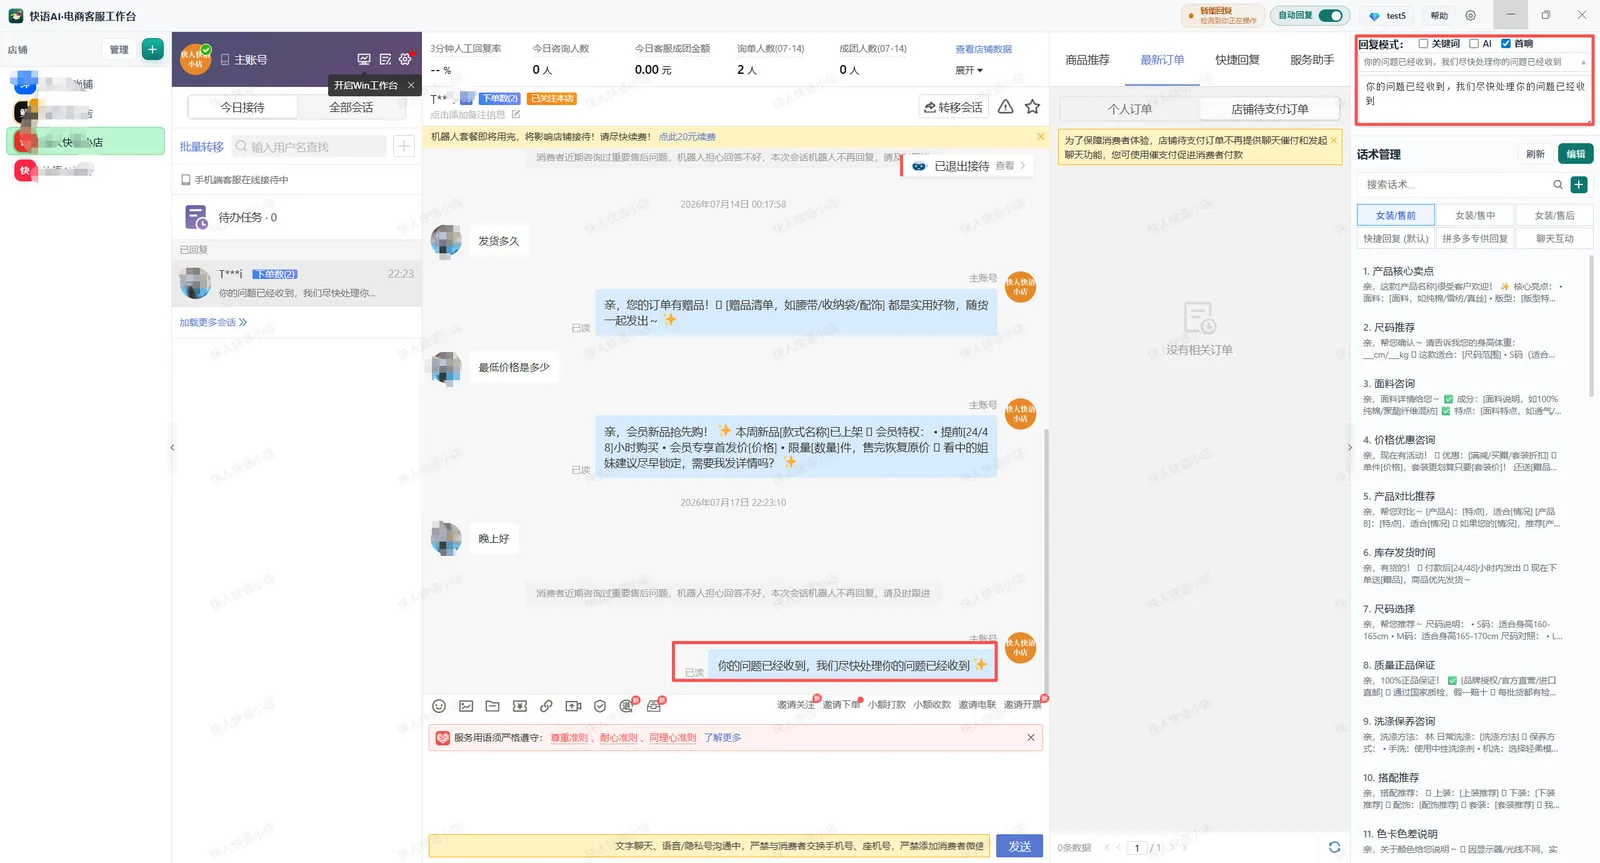Select the 拼多多专供回复 script category
The image size is (1600, 863).
point(1475,238)
